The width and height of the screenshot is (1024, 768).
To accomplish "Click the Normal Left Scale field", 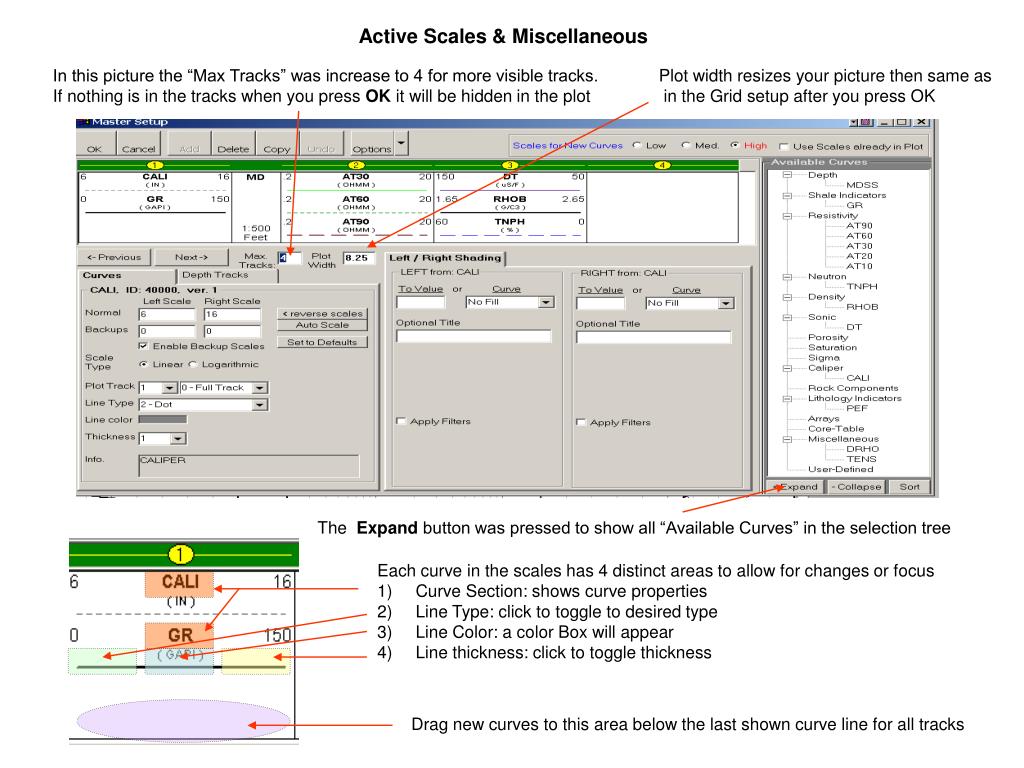I will point(167,314).
